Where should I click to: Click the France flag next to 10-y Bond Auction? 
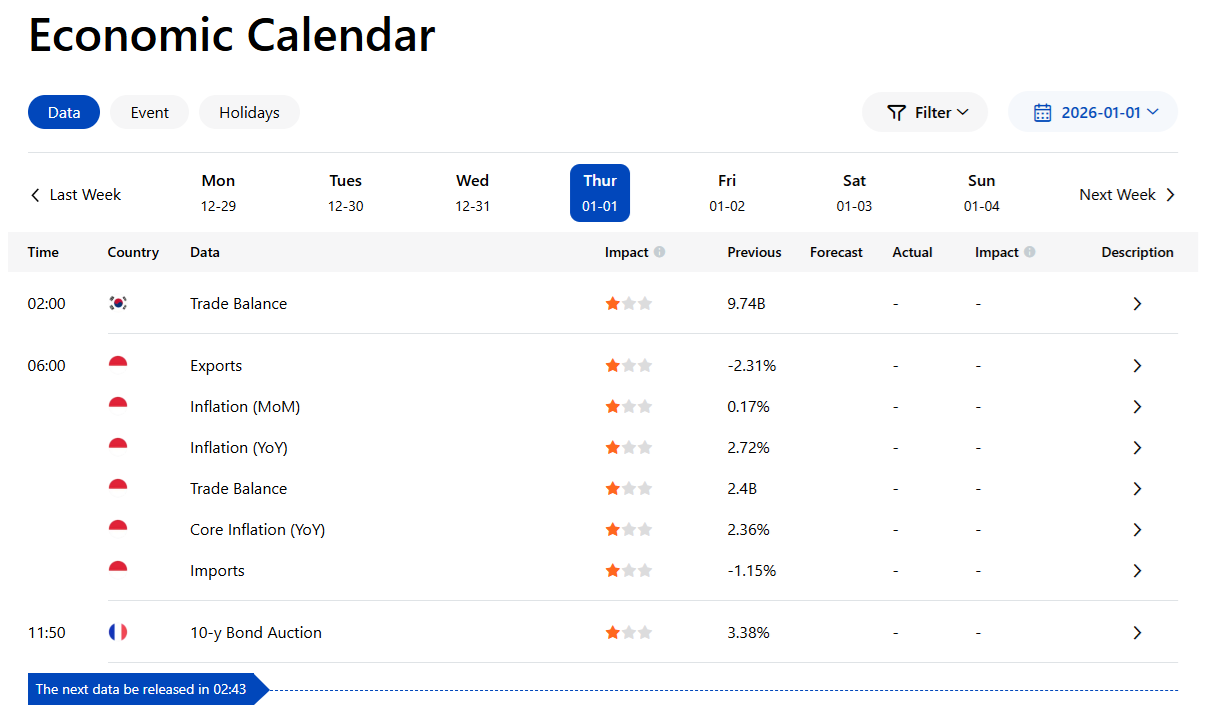(x=118, y=632)
